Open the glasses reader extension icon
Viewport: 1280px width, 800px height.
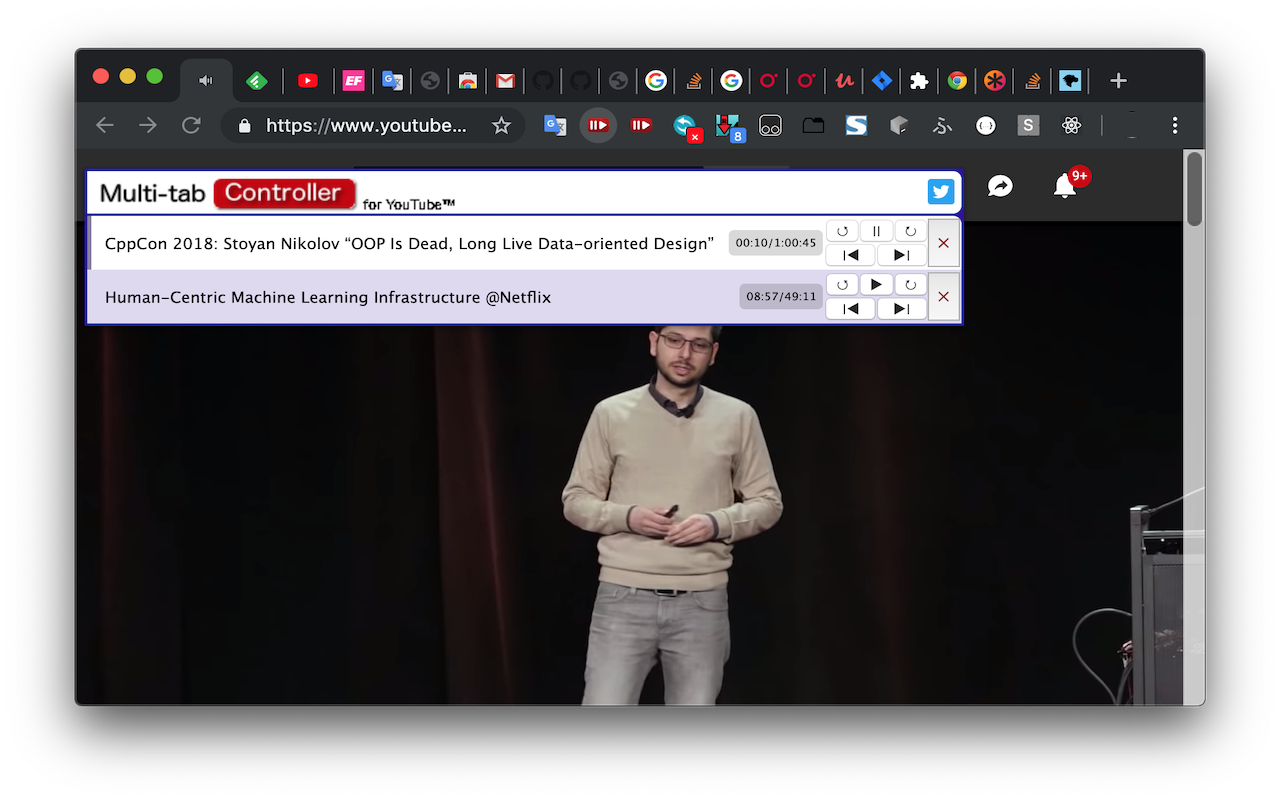pyautogui.click(x=770, y=126)
